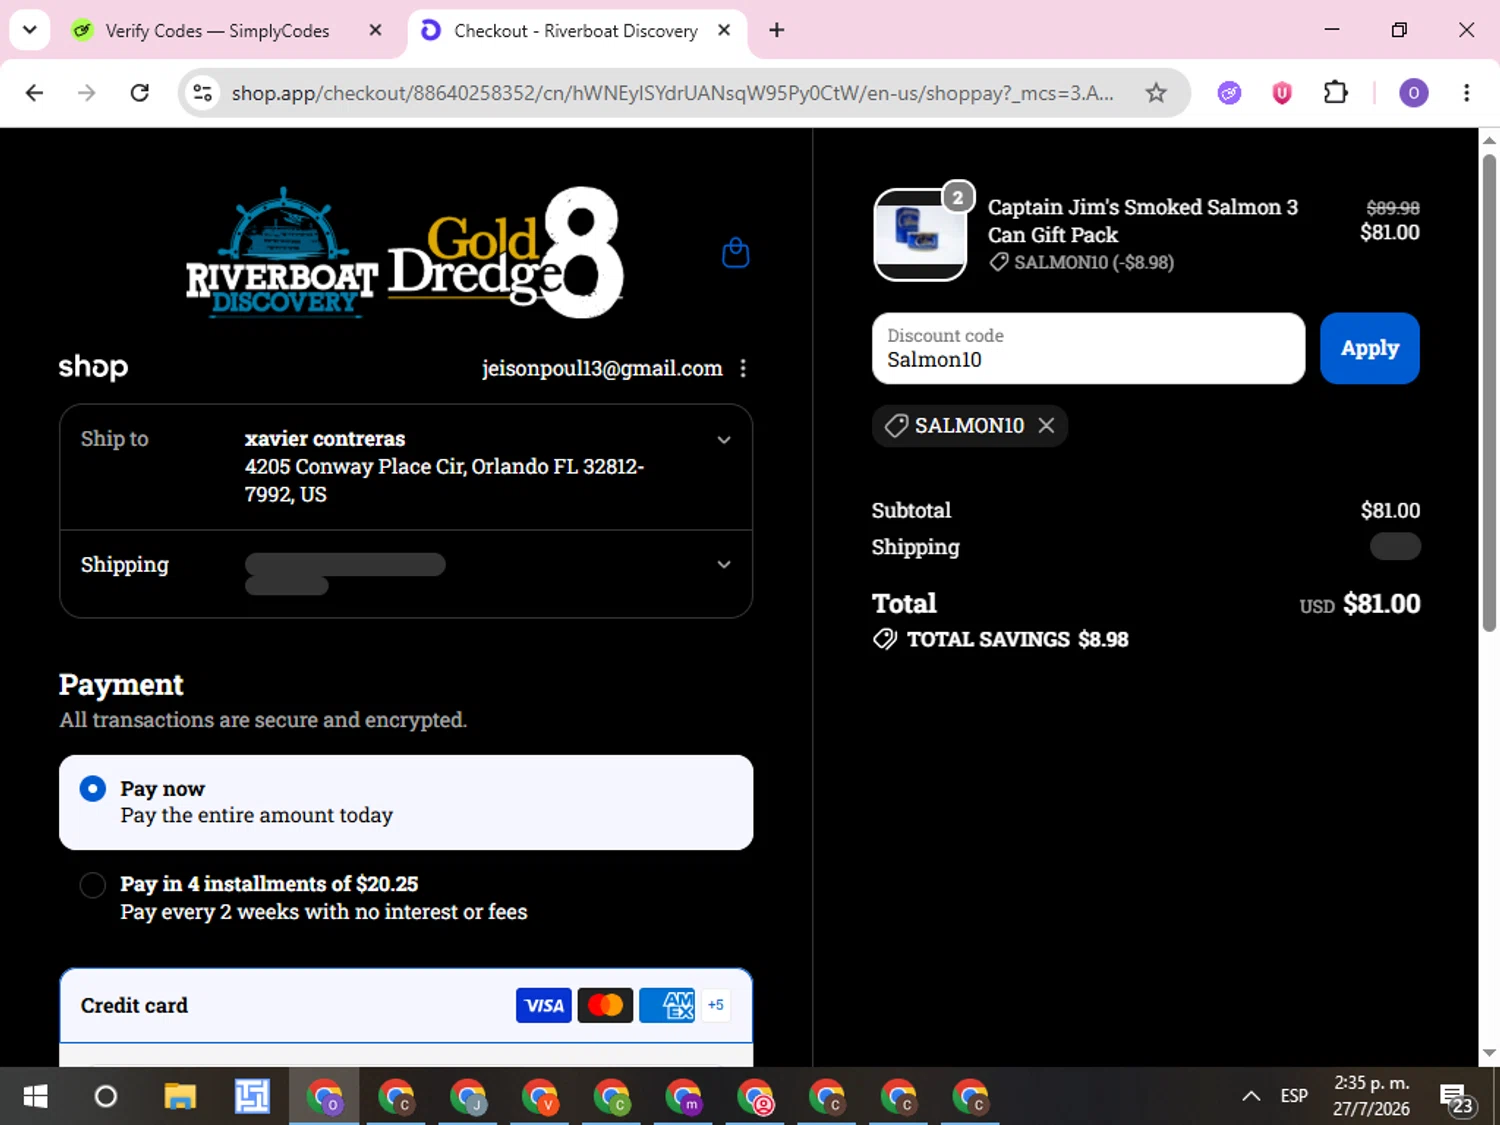Click the TOTAL SAVINGS $8.98 text
1500x1125 pixels.
[x=1017, y=640]
